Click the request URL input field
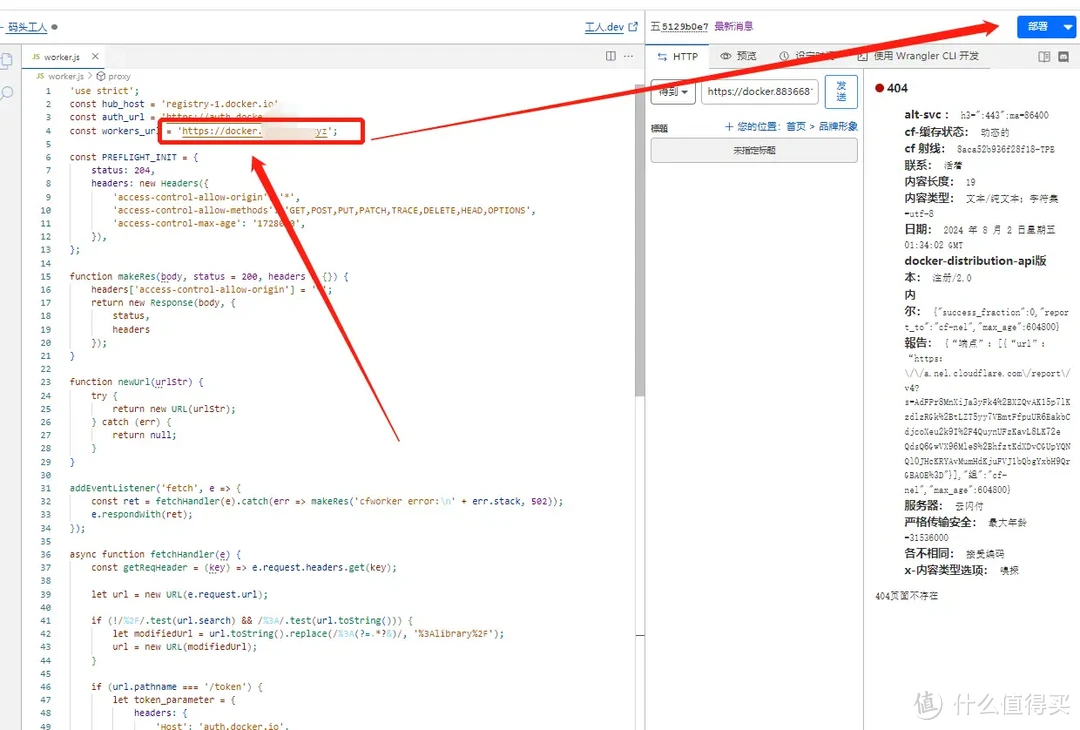This screenshot has width=1080, height=730. tap(759, 92)
